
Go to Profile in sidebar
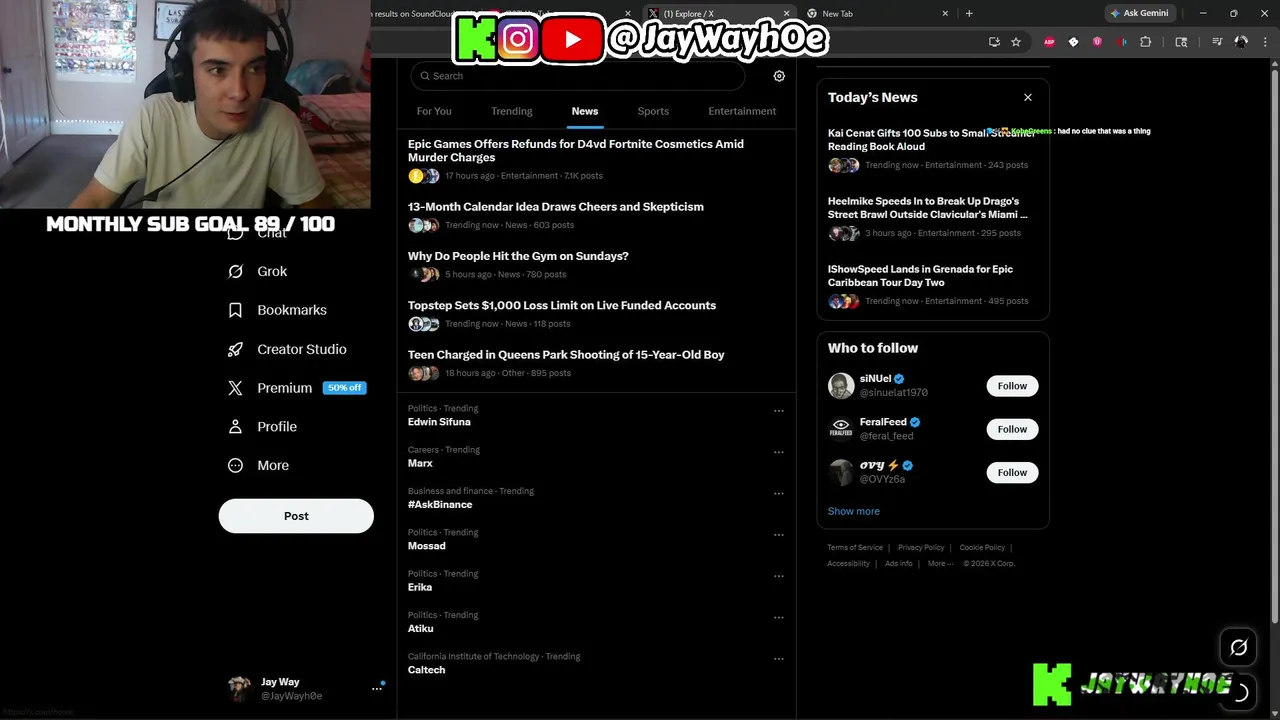pos(262,426)
